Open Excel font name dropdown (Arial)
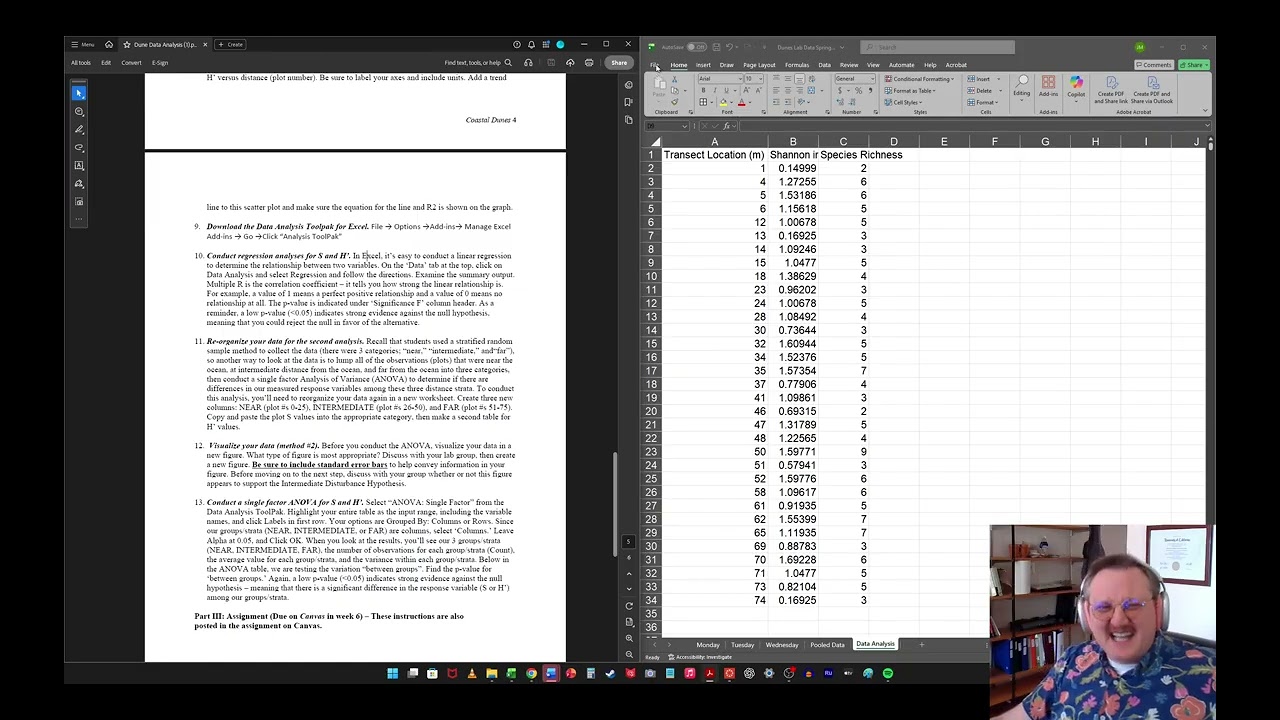This screenshot has height=720, width=1280. [x=740, y=79]
